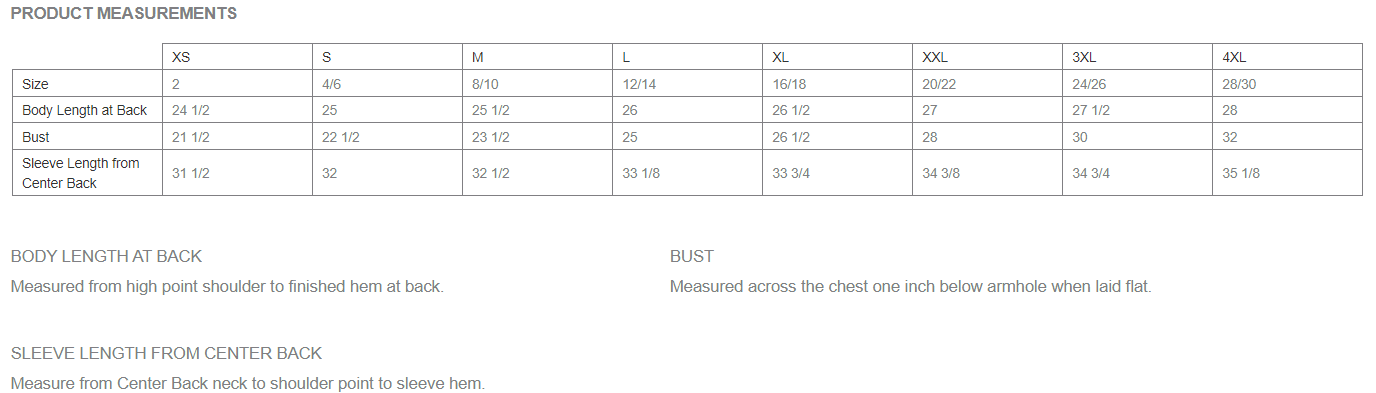Click the BUST section heading below table
The height and width of the screenshot is (393, 1376).
pos(692,257)
